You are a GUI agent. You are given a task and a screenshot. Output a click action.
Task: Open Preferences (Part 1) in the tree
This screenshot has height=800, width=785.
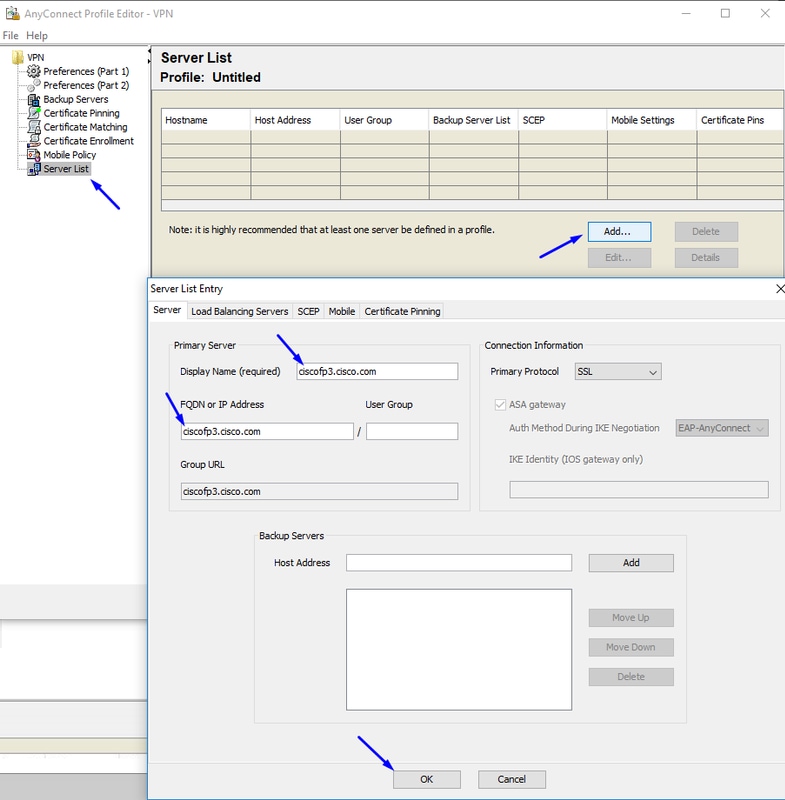86,71
